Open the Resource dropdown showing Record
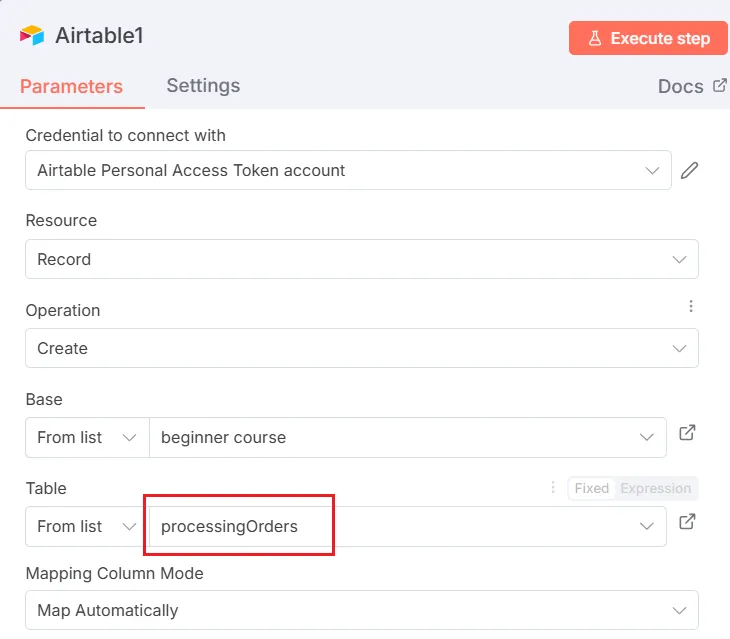The image size is (730, 639). pos(361,259)
